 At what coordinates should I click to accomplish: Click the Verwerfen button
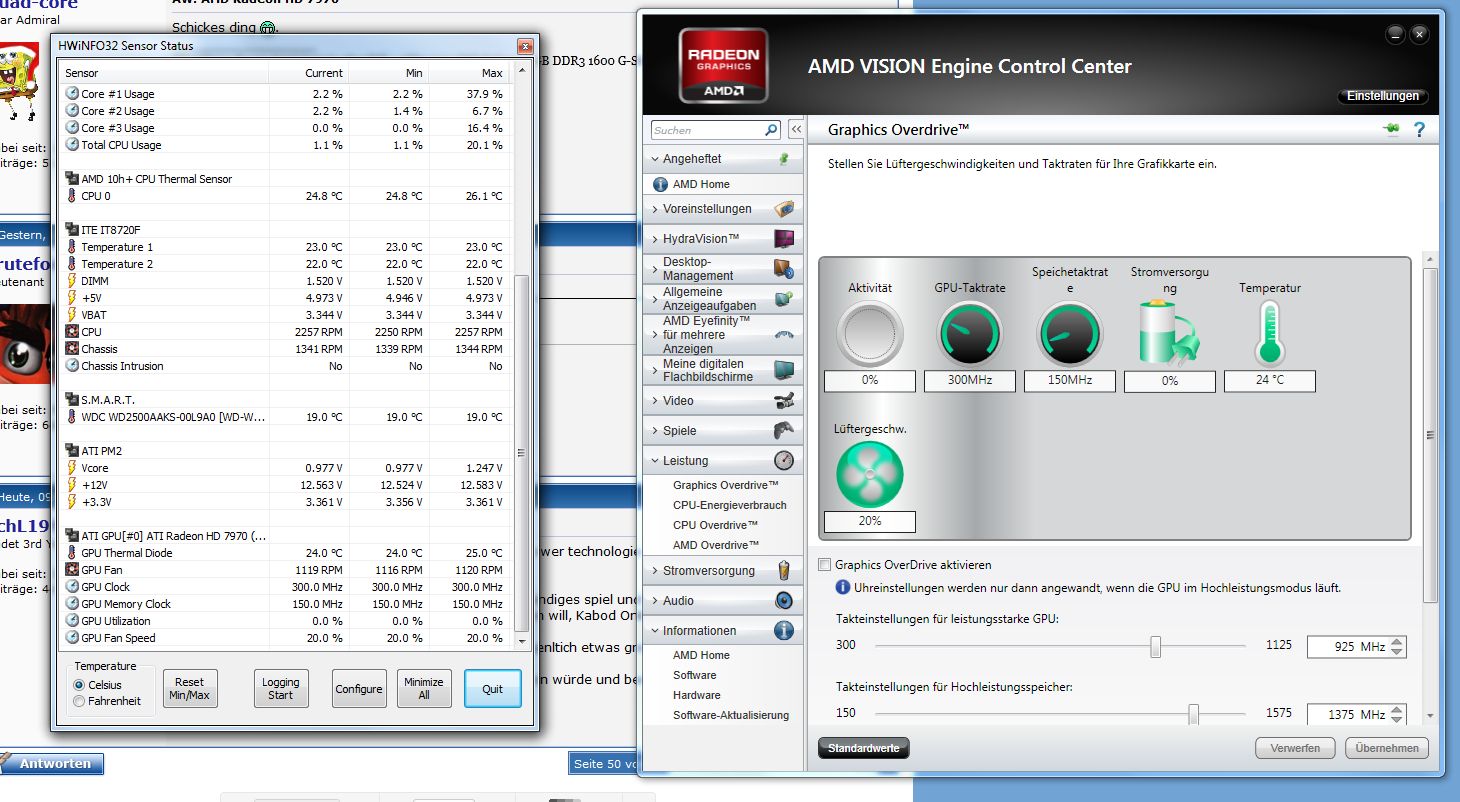[x=1296, y=748]
